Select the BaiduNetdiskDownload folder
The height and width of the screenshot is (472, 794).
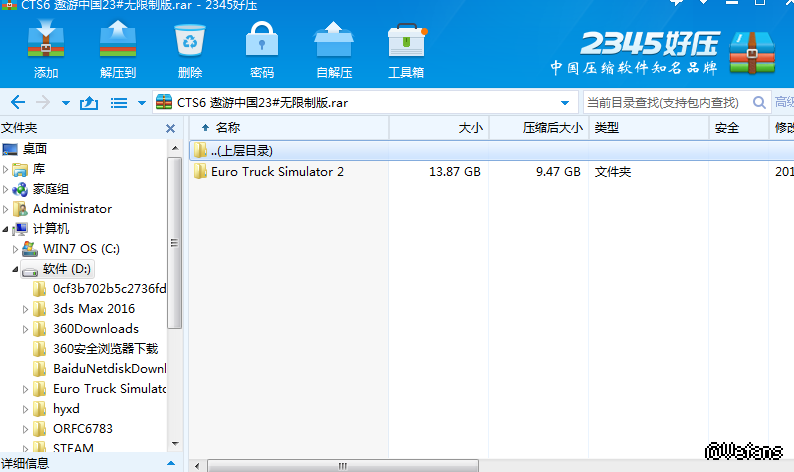point(109,369)
